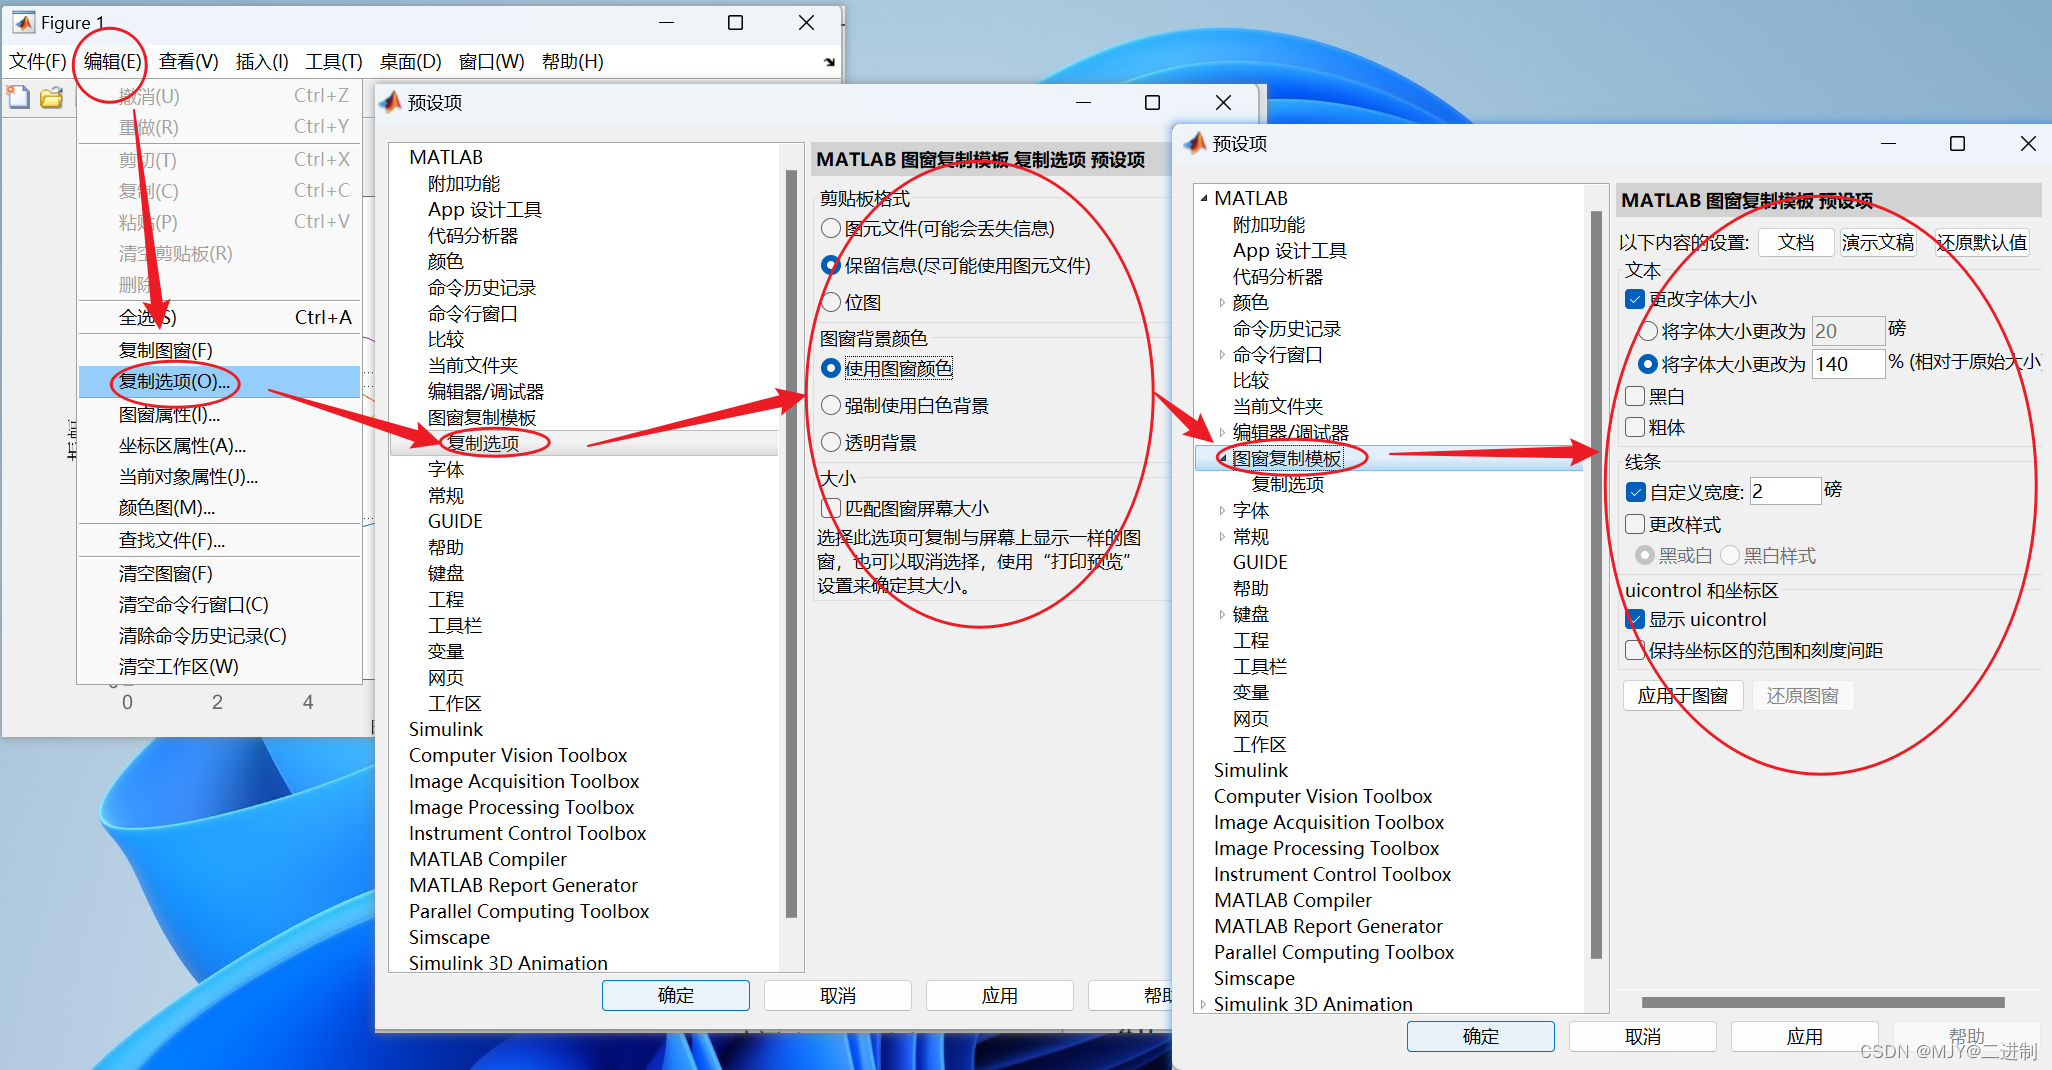Toggle custom line width (自定义宽度) checkbox

[1635, 492]
